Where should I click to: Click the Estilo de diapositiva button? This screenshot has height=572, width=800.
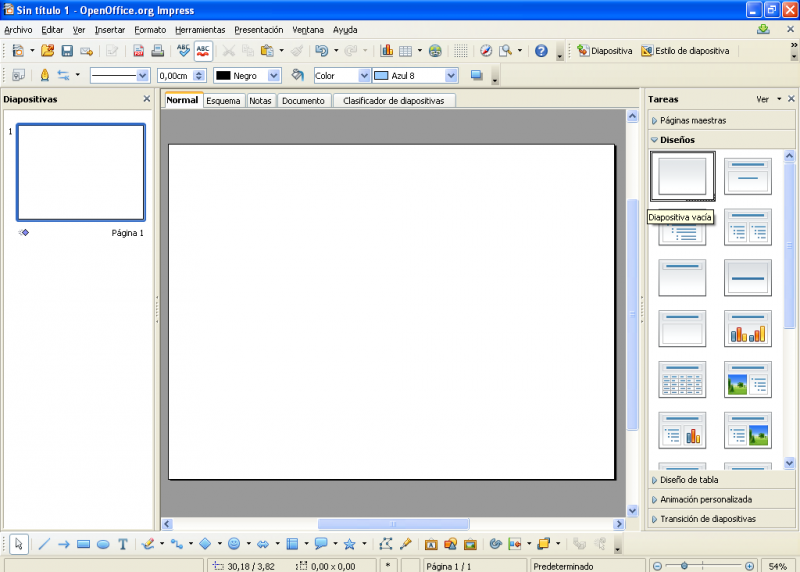pyautogui.click(x=686, y=51)
